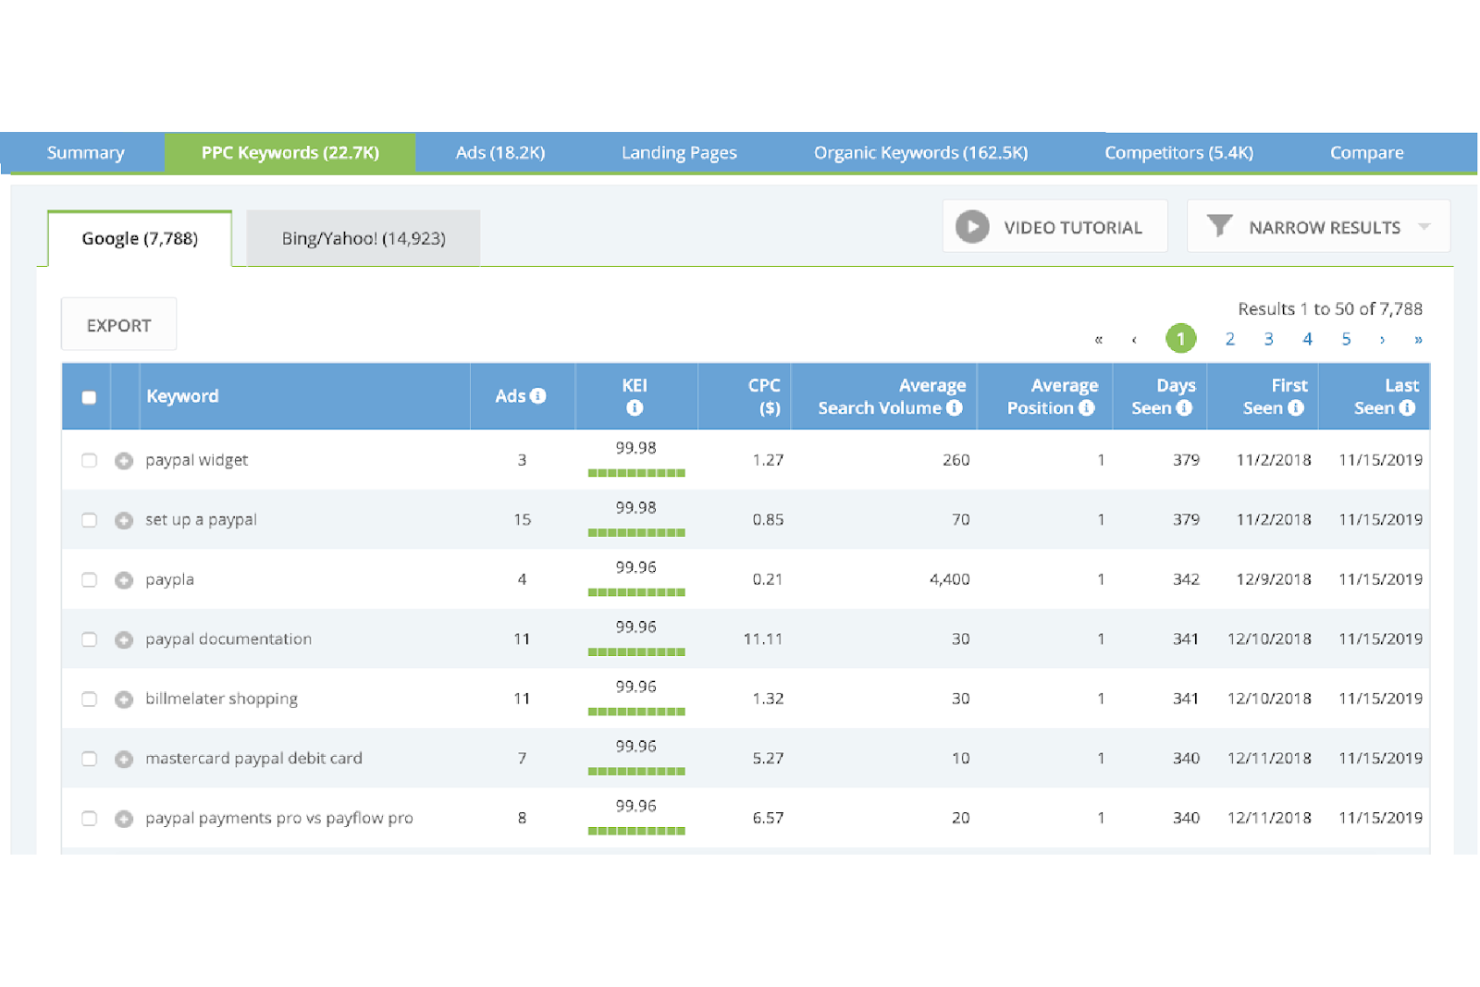1480x987 pixels.
Task: Open the Summary tab
Action: pos(85,153)
